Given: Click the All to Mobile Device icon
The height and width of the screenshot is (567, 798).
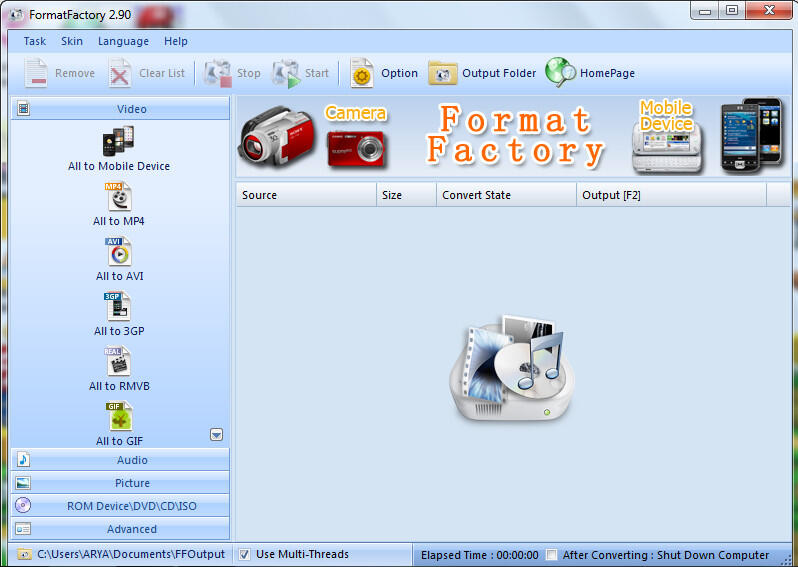Looking at the screenshot, I should click(x=118, y=141).
